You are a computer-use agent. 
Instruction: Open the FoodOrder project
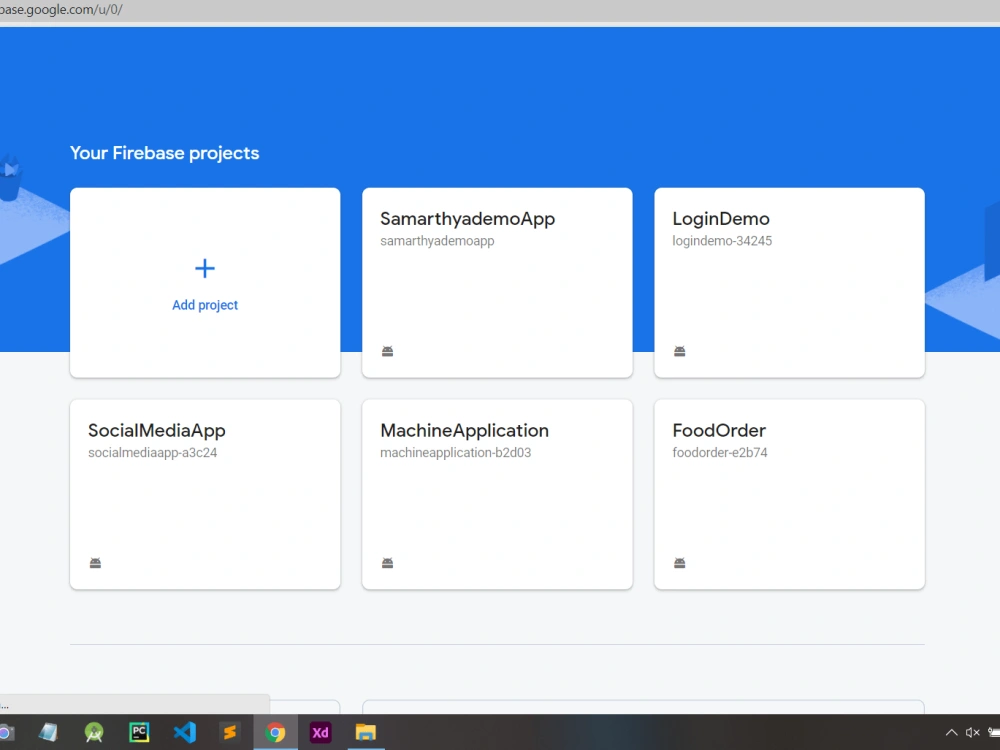[789, 494]
